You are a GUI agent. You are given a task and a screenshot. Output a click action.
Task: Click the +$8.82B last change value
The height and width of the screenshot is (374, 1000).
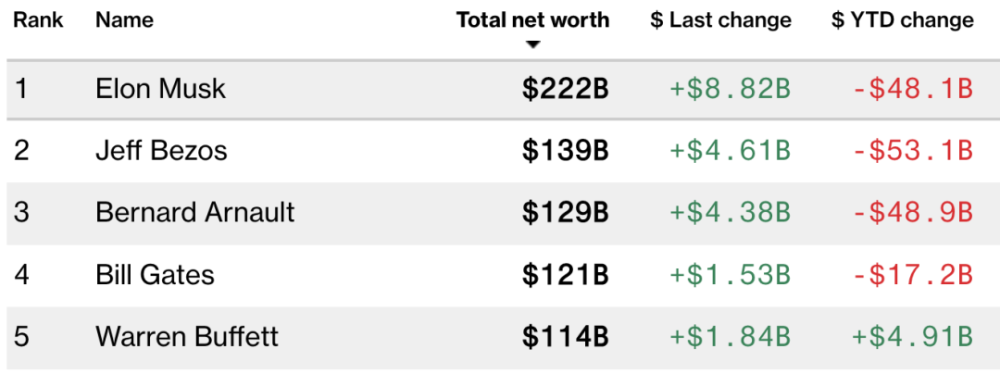[730, 89]
